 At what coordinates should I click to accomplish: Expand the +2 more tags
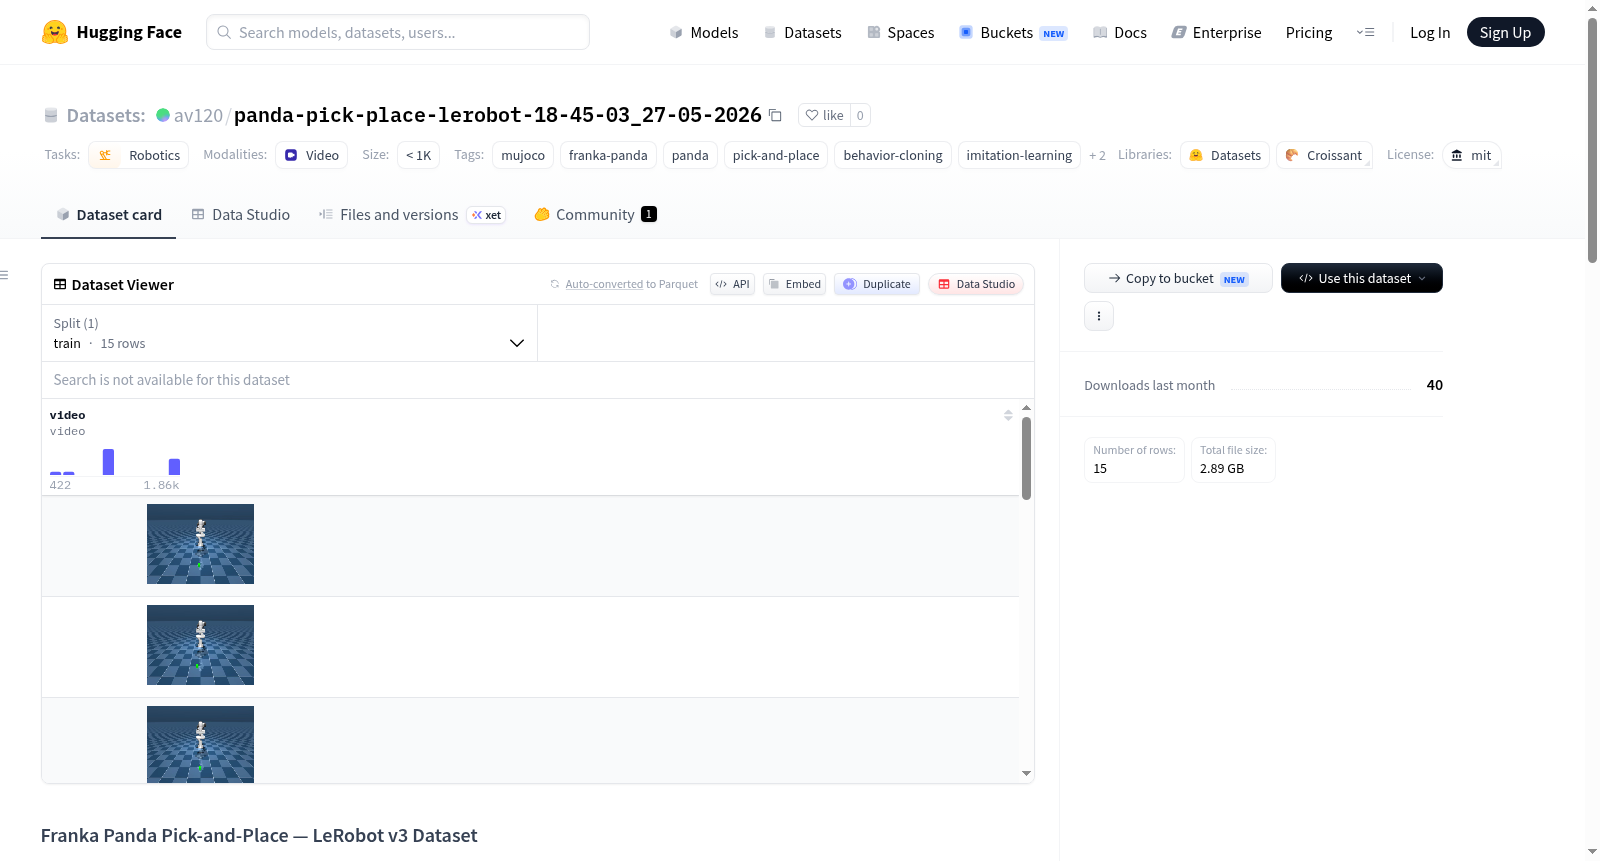[1097, 155]
